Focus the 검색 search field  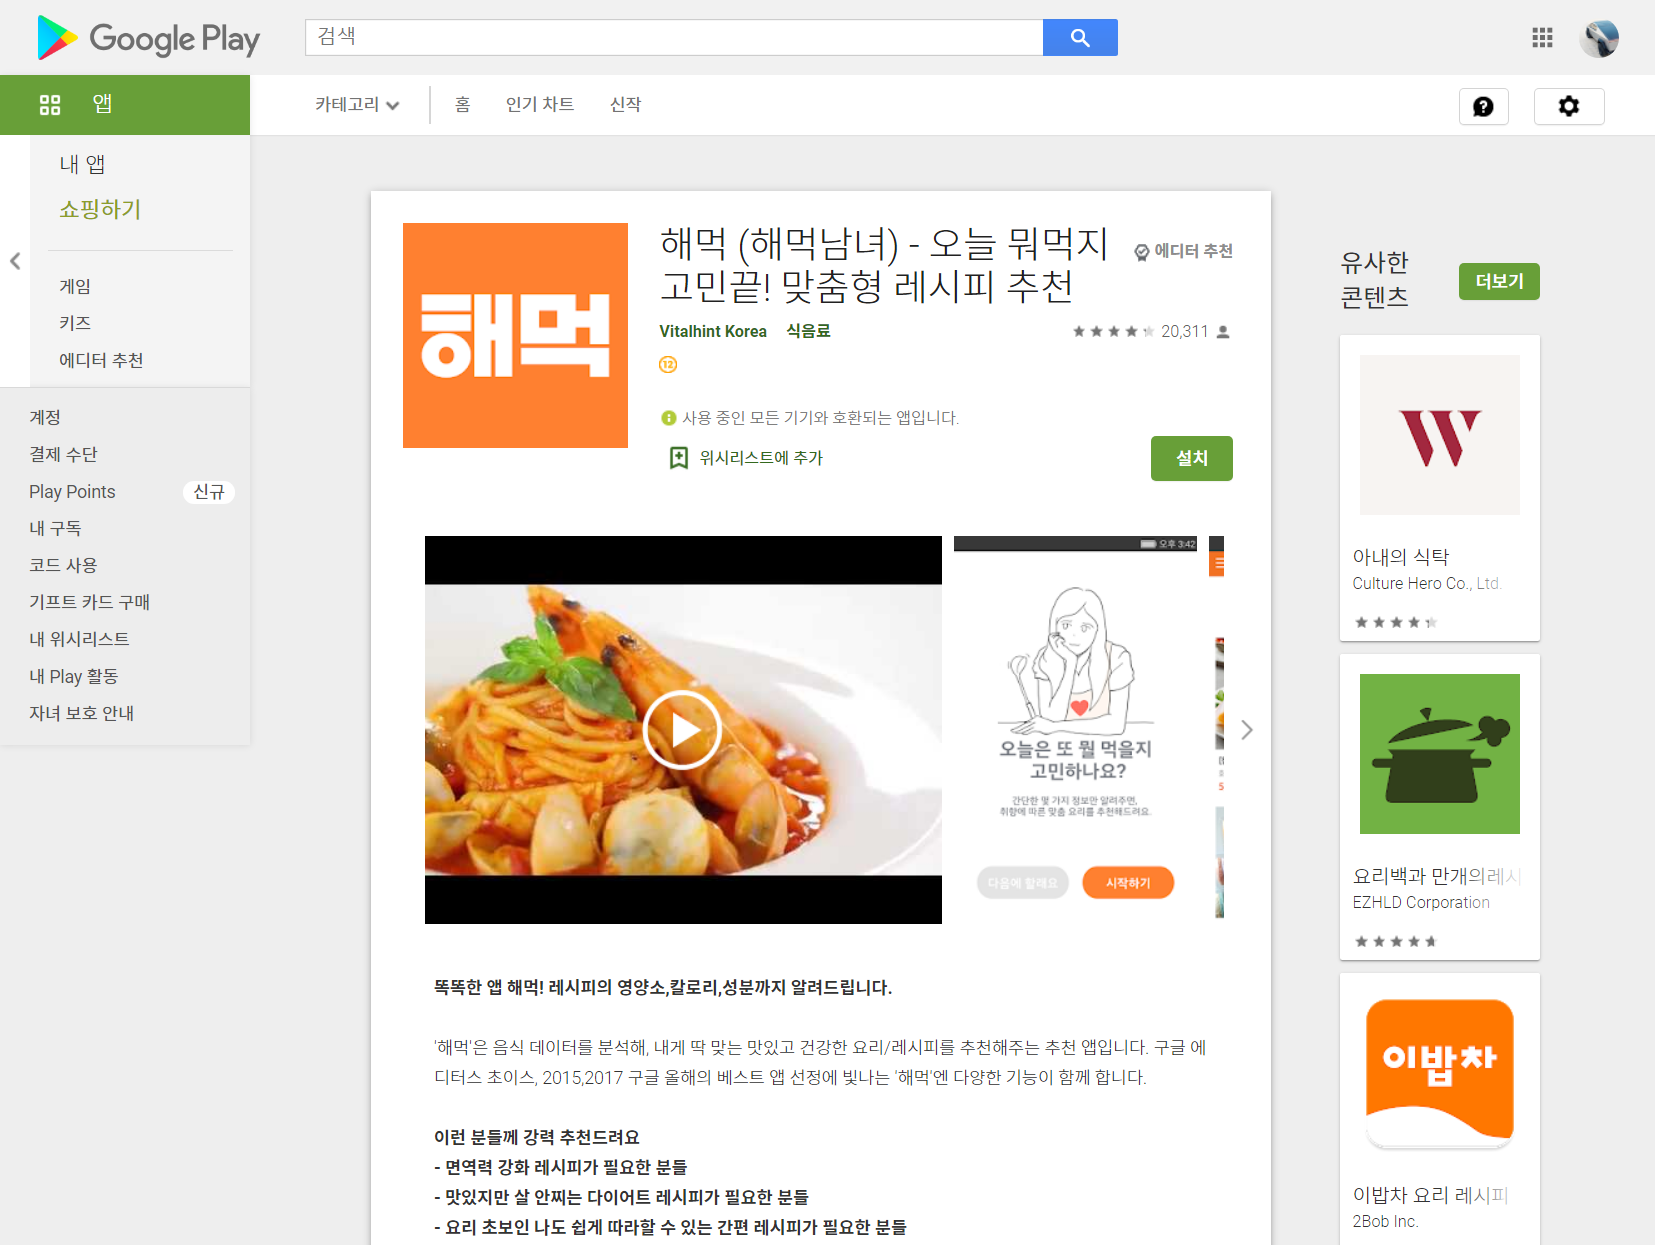674,37
